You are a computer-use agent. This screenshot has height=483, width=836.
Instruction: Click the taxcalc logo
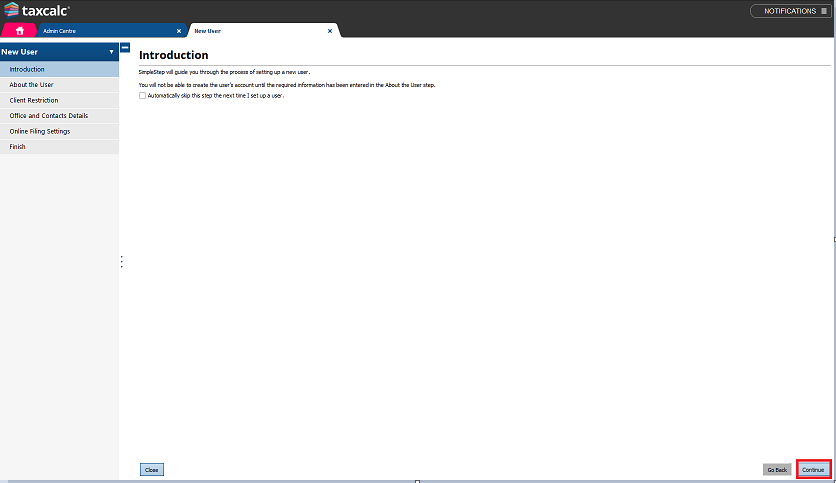point(38,10)
